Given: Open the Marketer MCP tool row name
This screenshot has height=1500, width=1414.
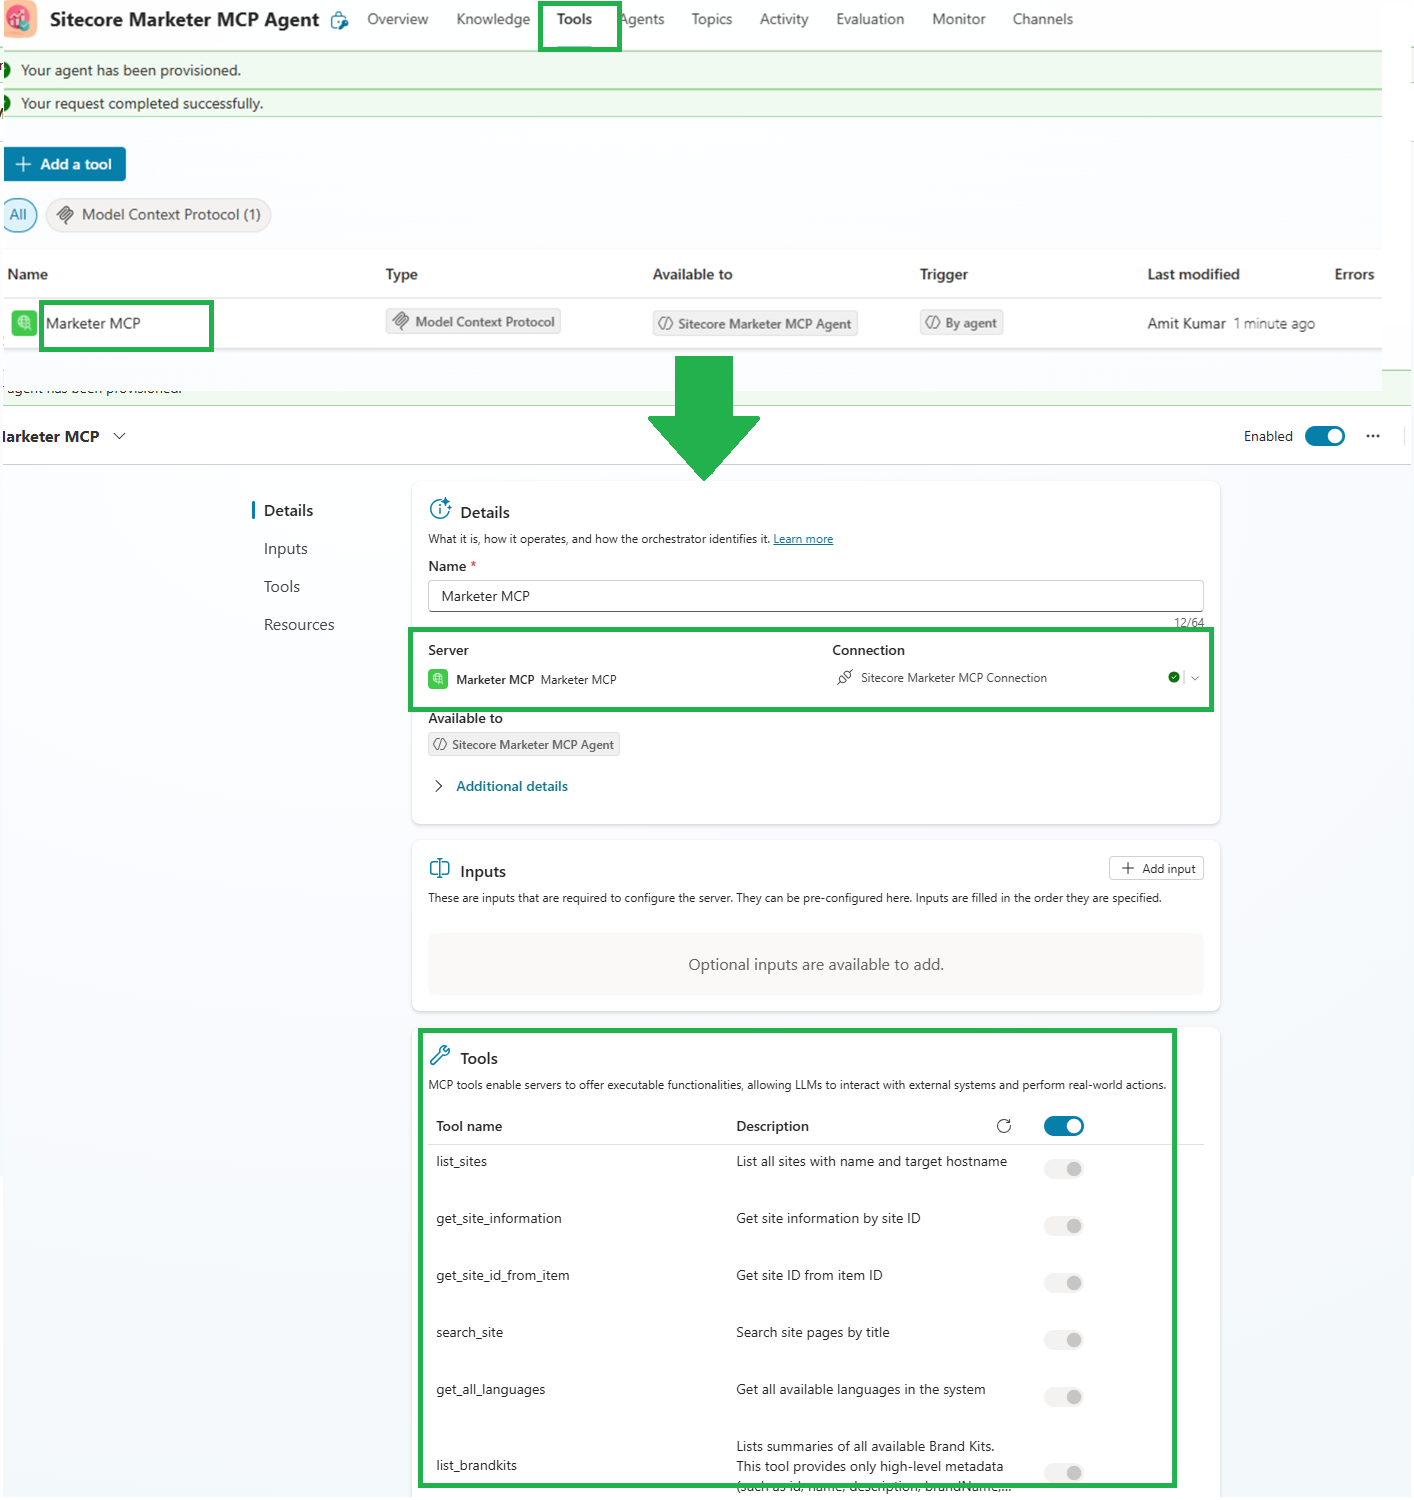Looking at the screenshot, I should pyautogui.click(x=93, y=323).
